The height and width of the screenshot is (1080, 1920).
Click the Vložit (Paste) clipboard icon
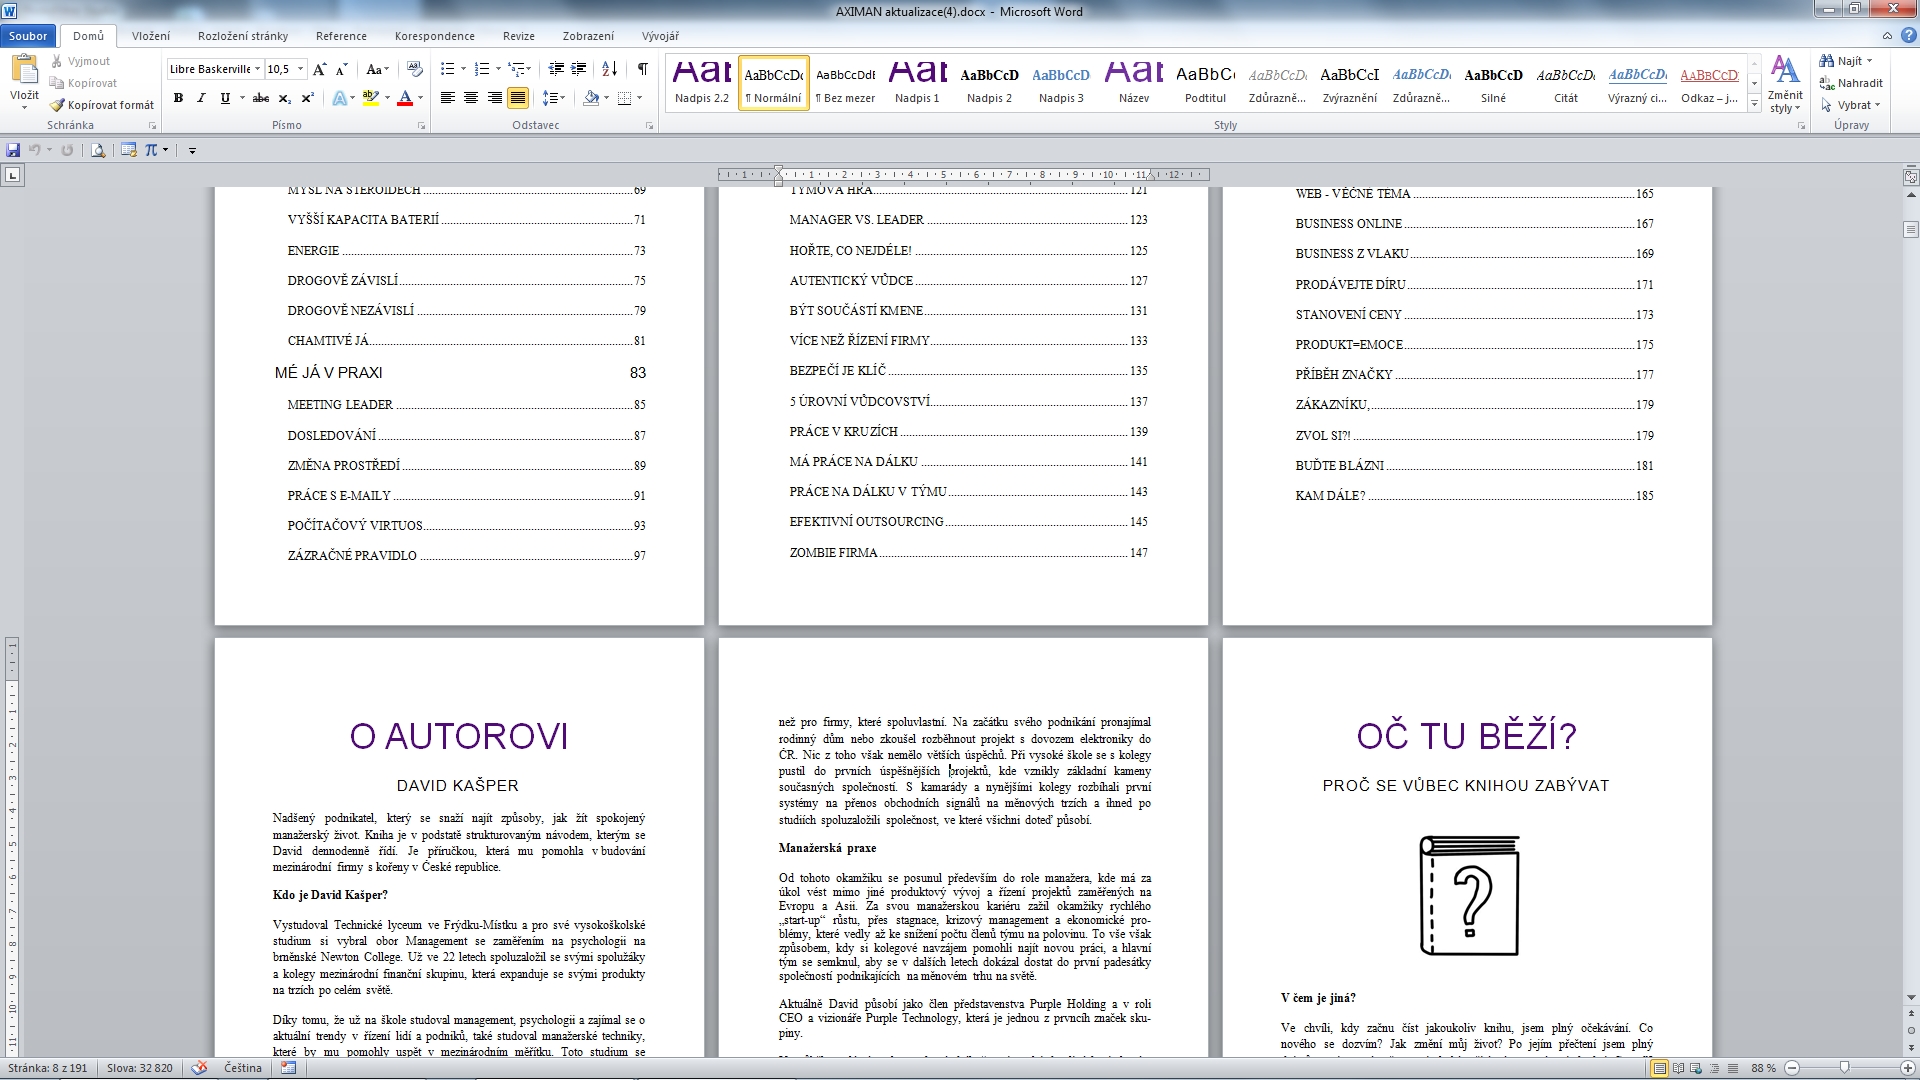coord(24,70)
